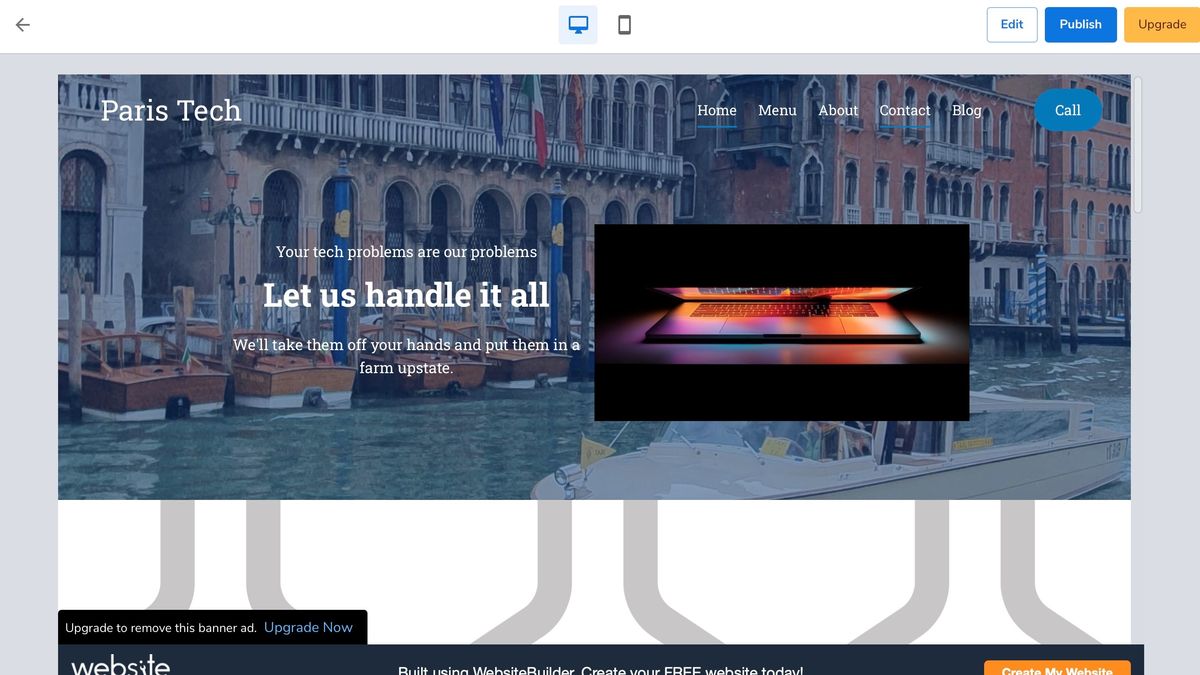Image resolution: width=1200 pixels, height=675 pixels.
Task: Open the About page link
Action: [837, 110]
